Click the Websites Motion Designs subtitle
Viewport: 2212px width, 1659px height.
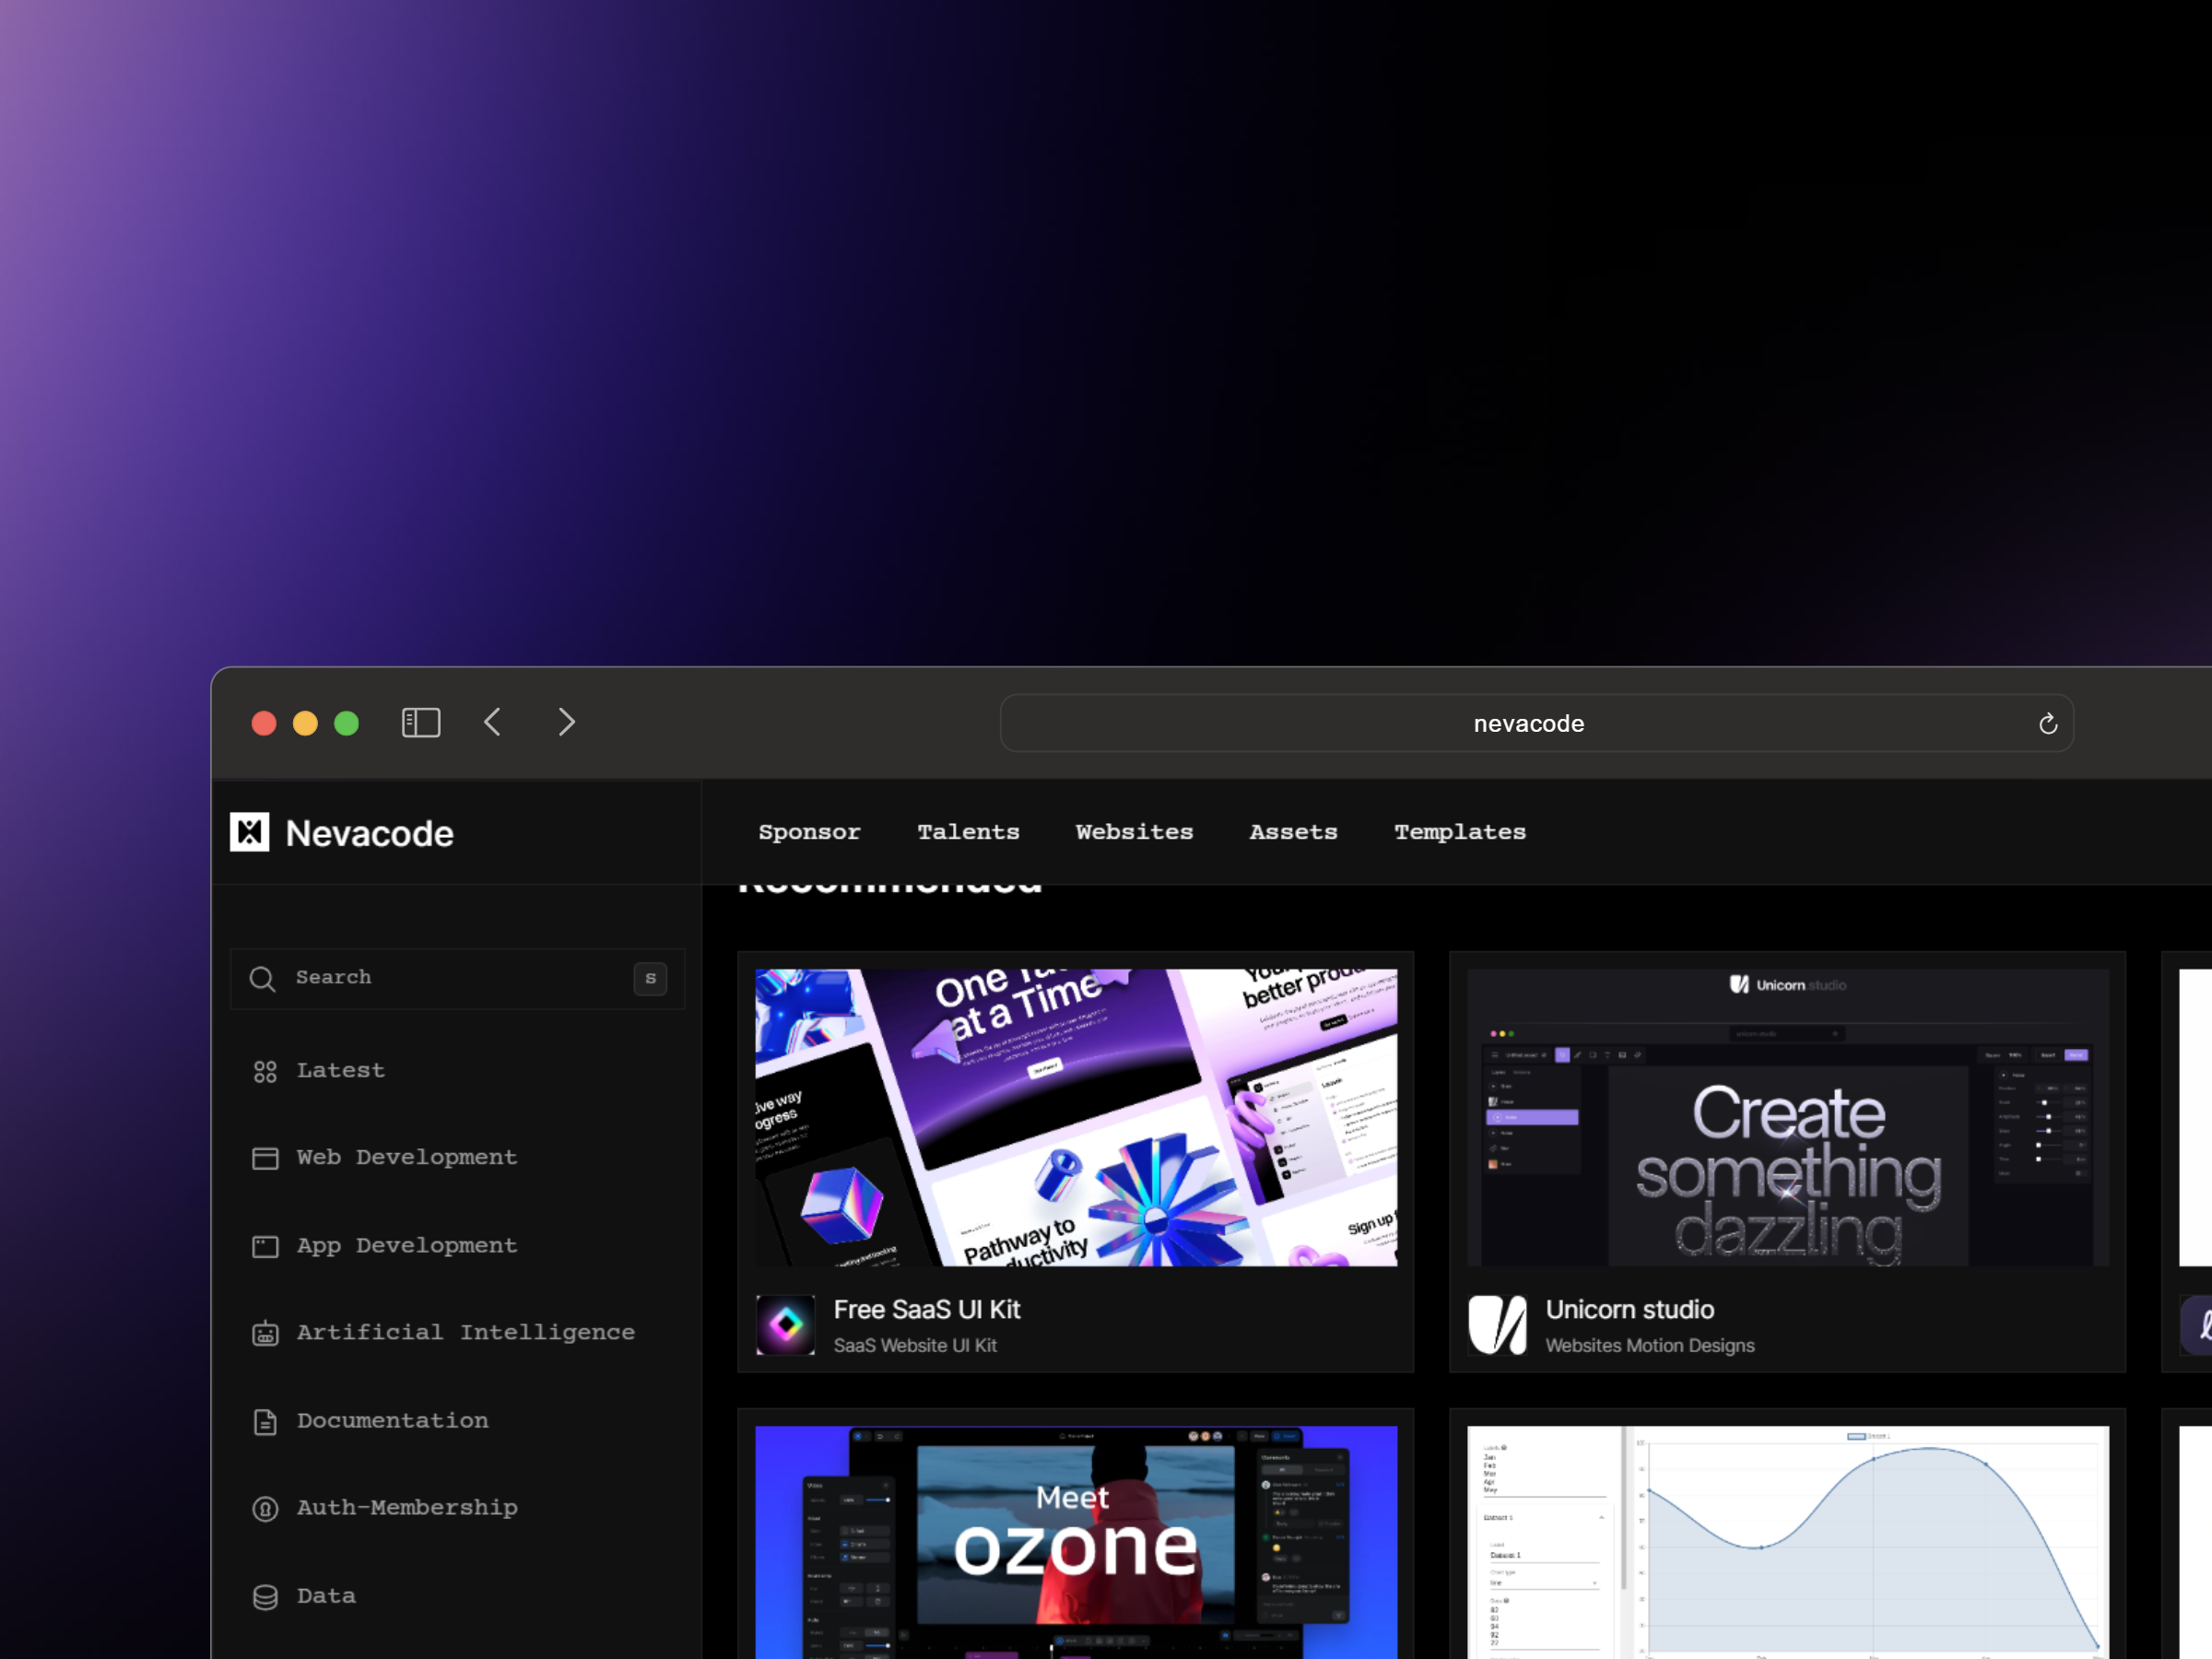tap(1650, 1346)
